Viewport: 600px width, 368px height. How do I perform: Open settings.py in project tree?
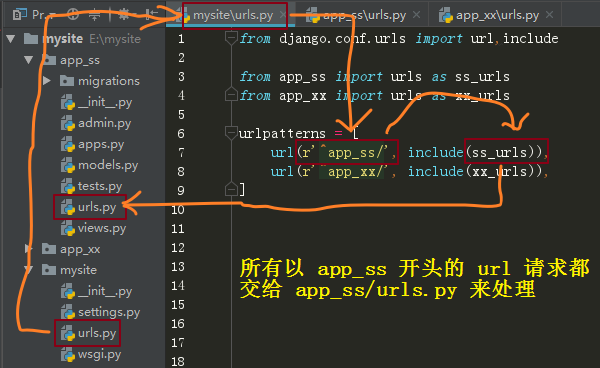coord(109,312)
